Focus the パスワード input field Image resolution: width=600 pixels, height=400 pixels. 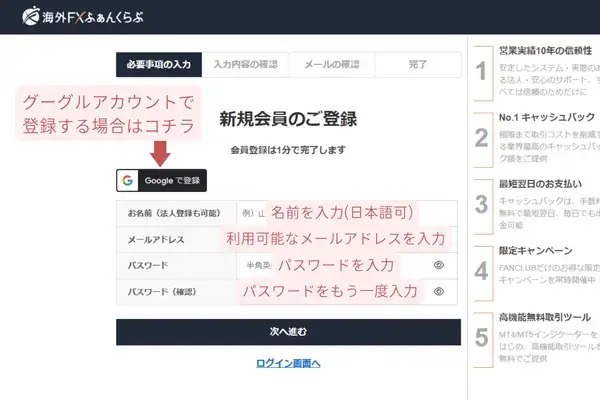(x=347, y=265)
